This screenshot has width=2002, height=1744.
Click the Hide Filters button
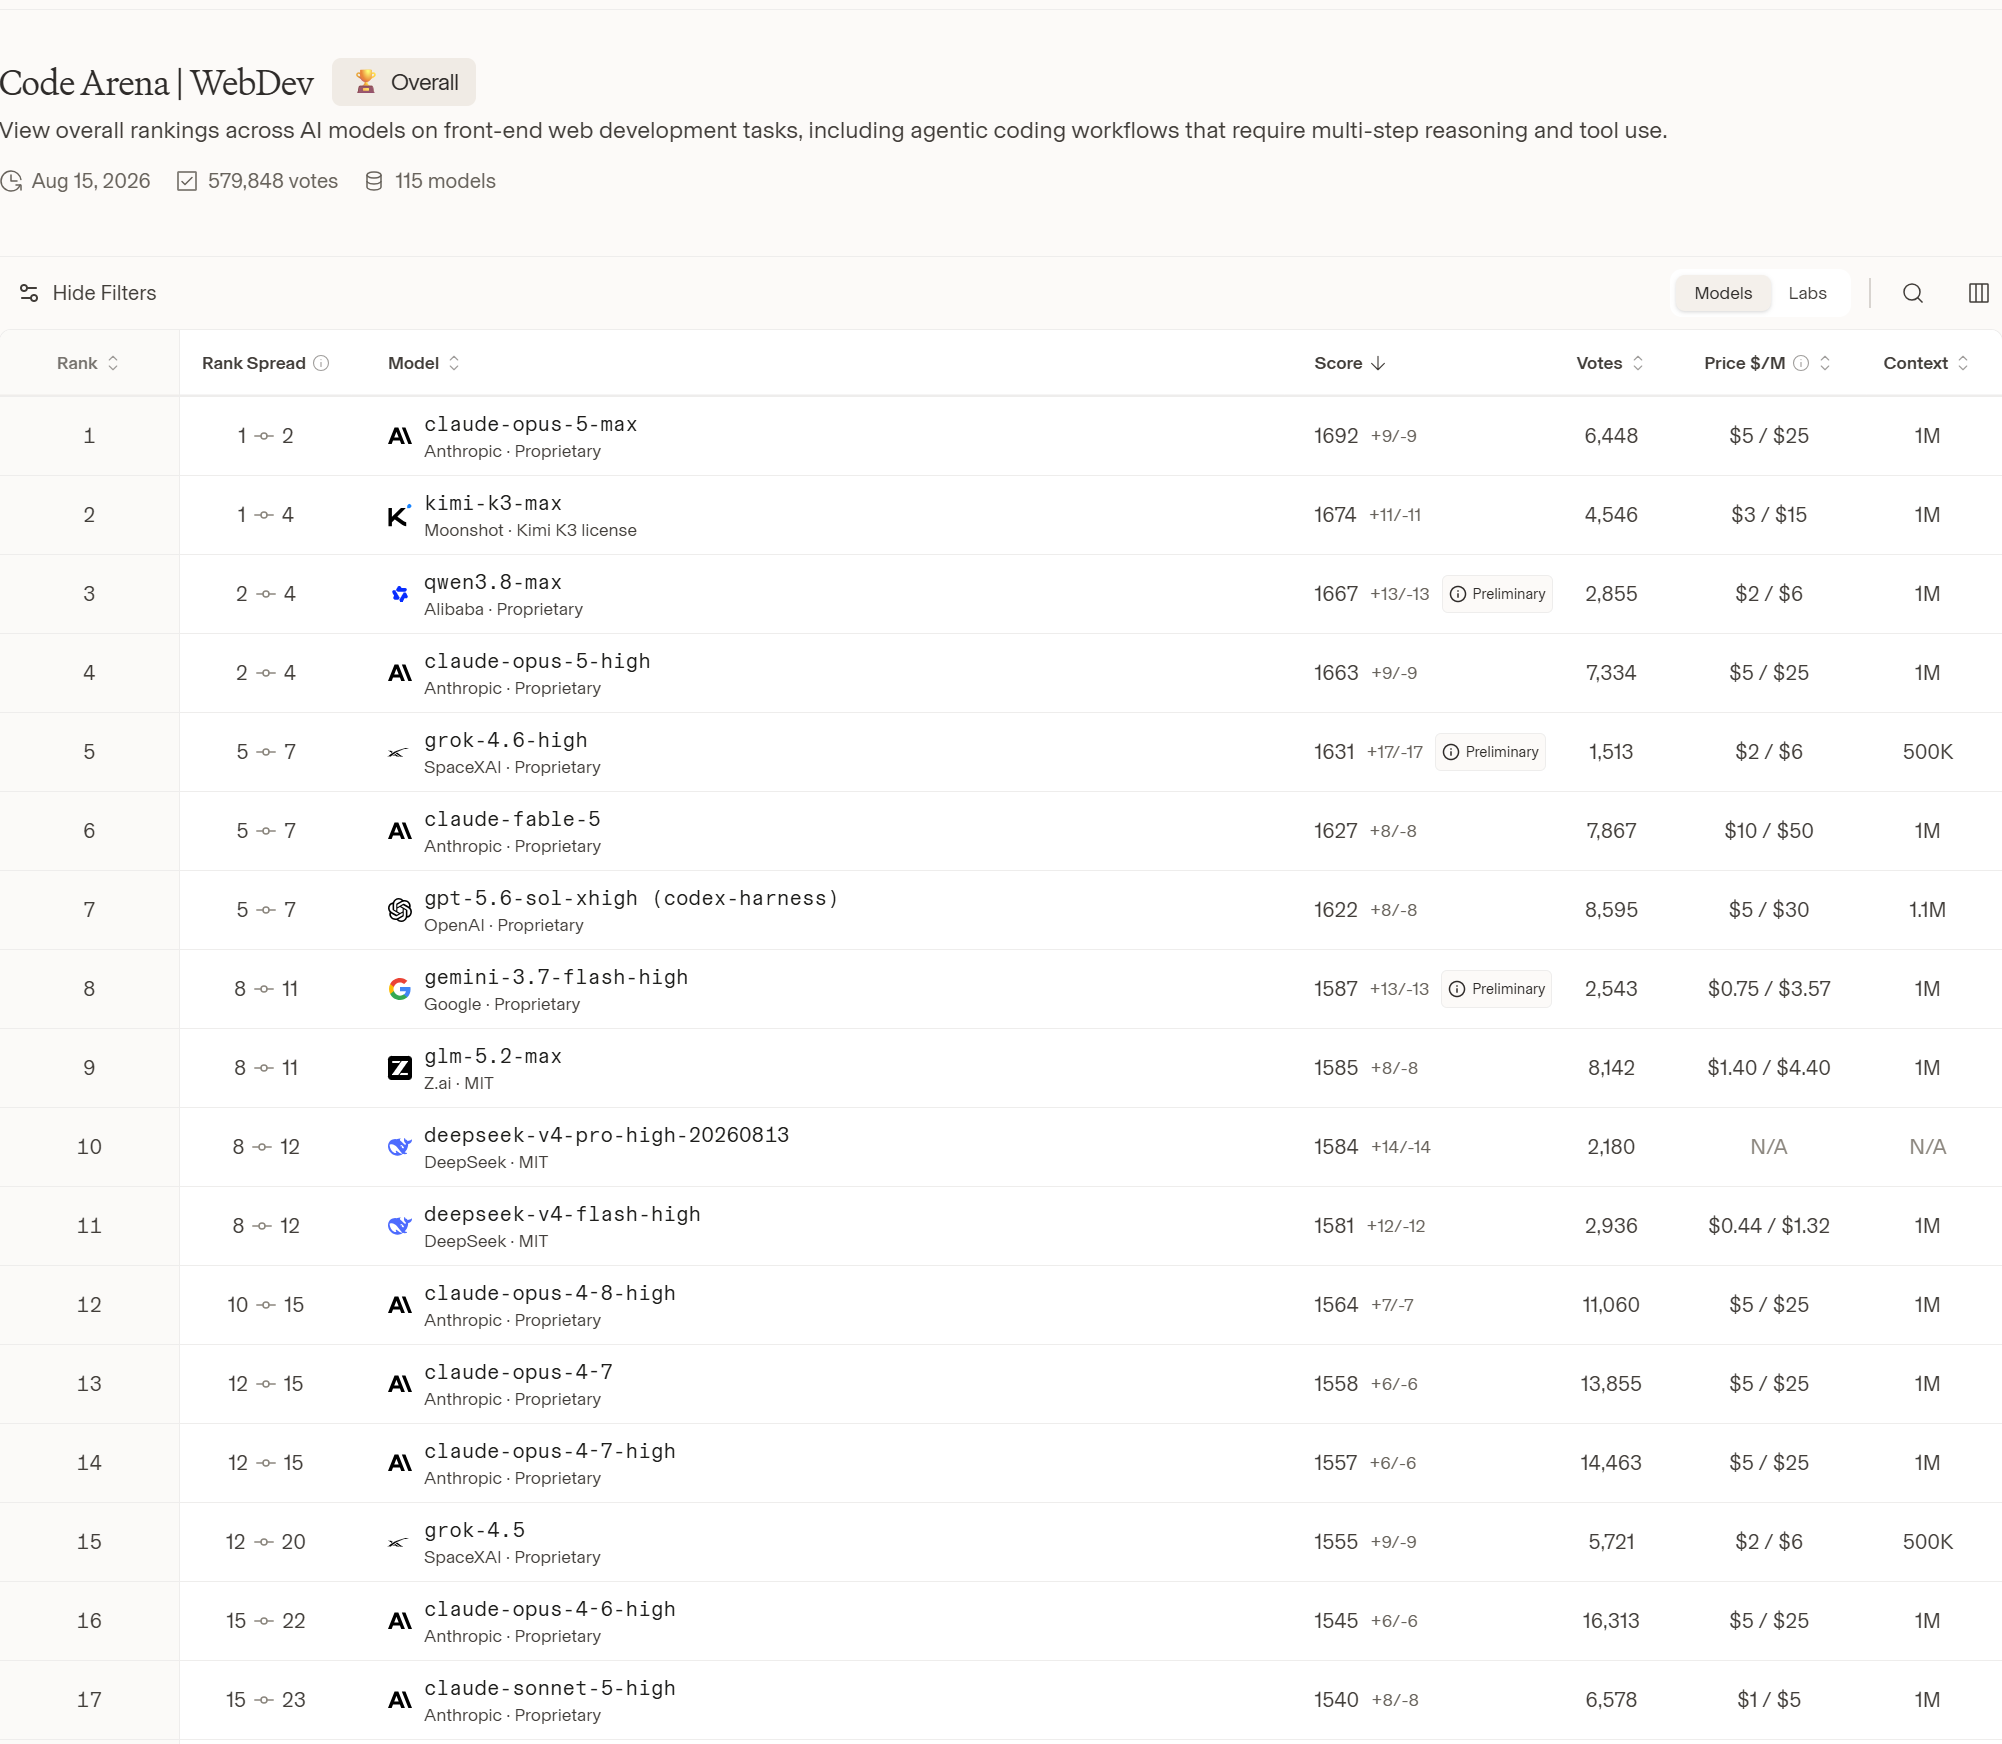pos(88,293)
